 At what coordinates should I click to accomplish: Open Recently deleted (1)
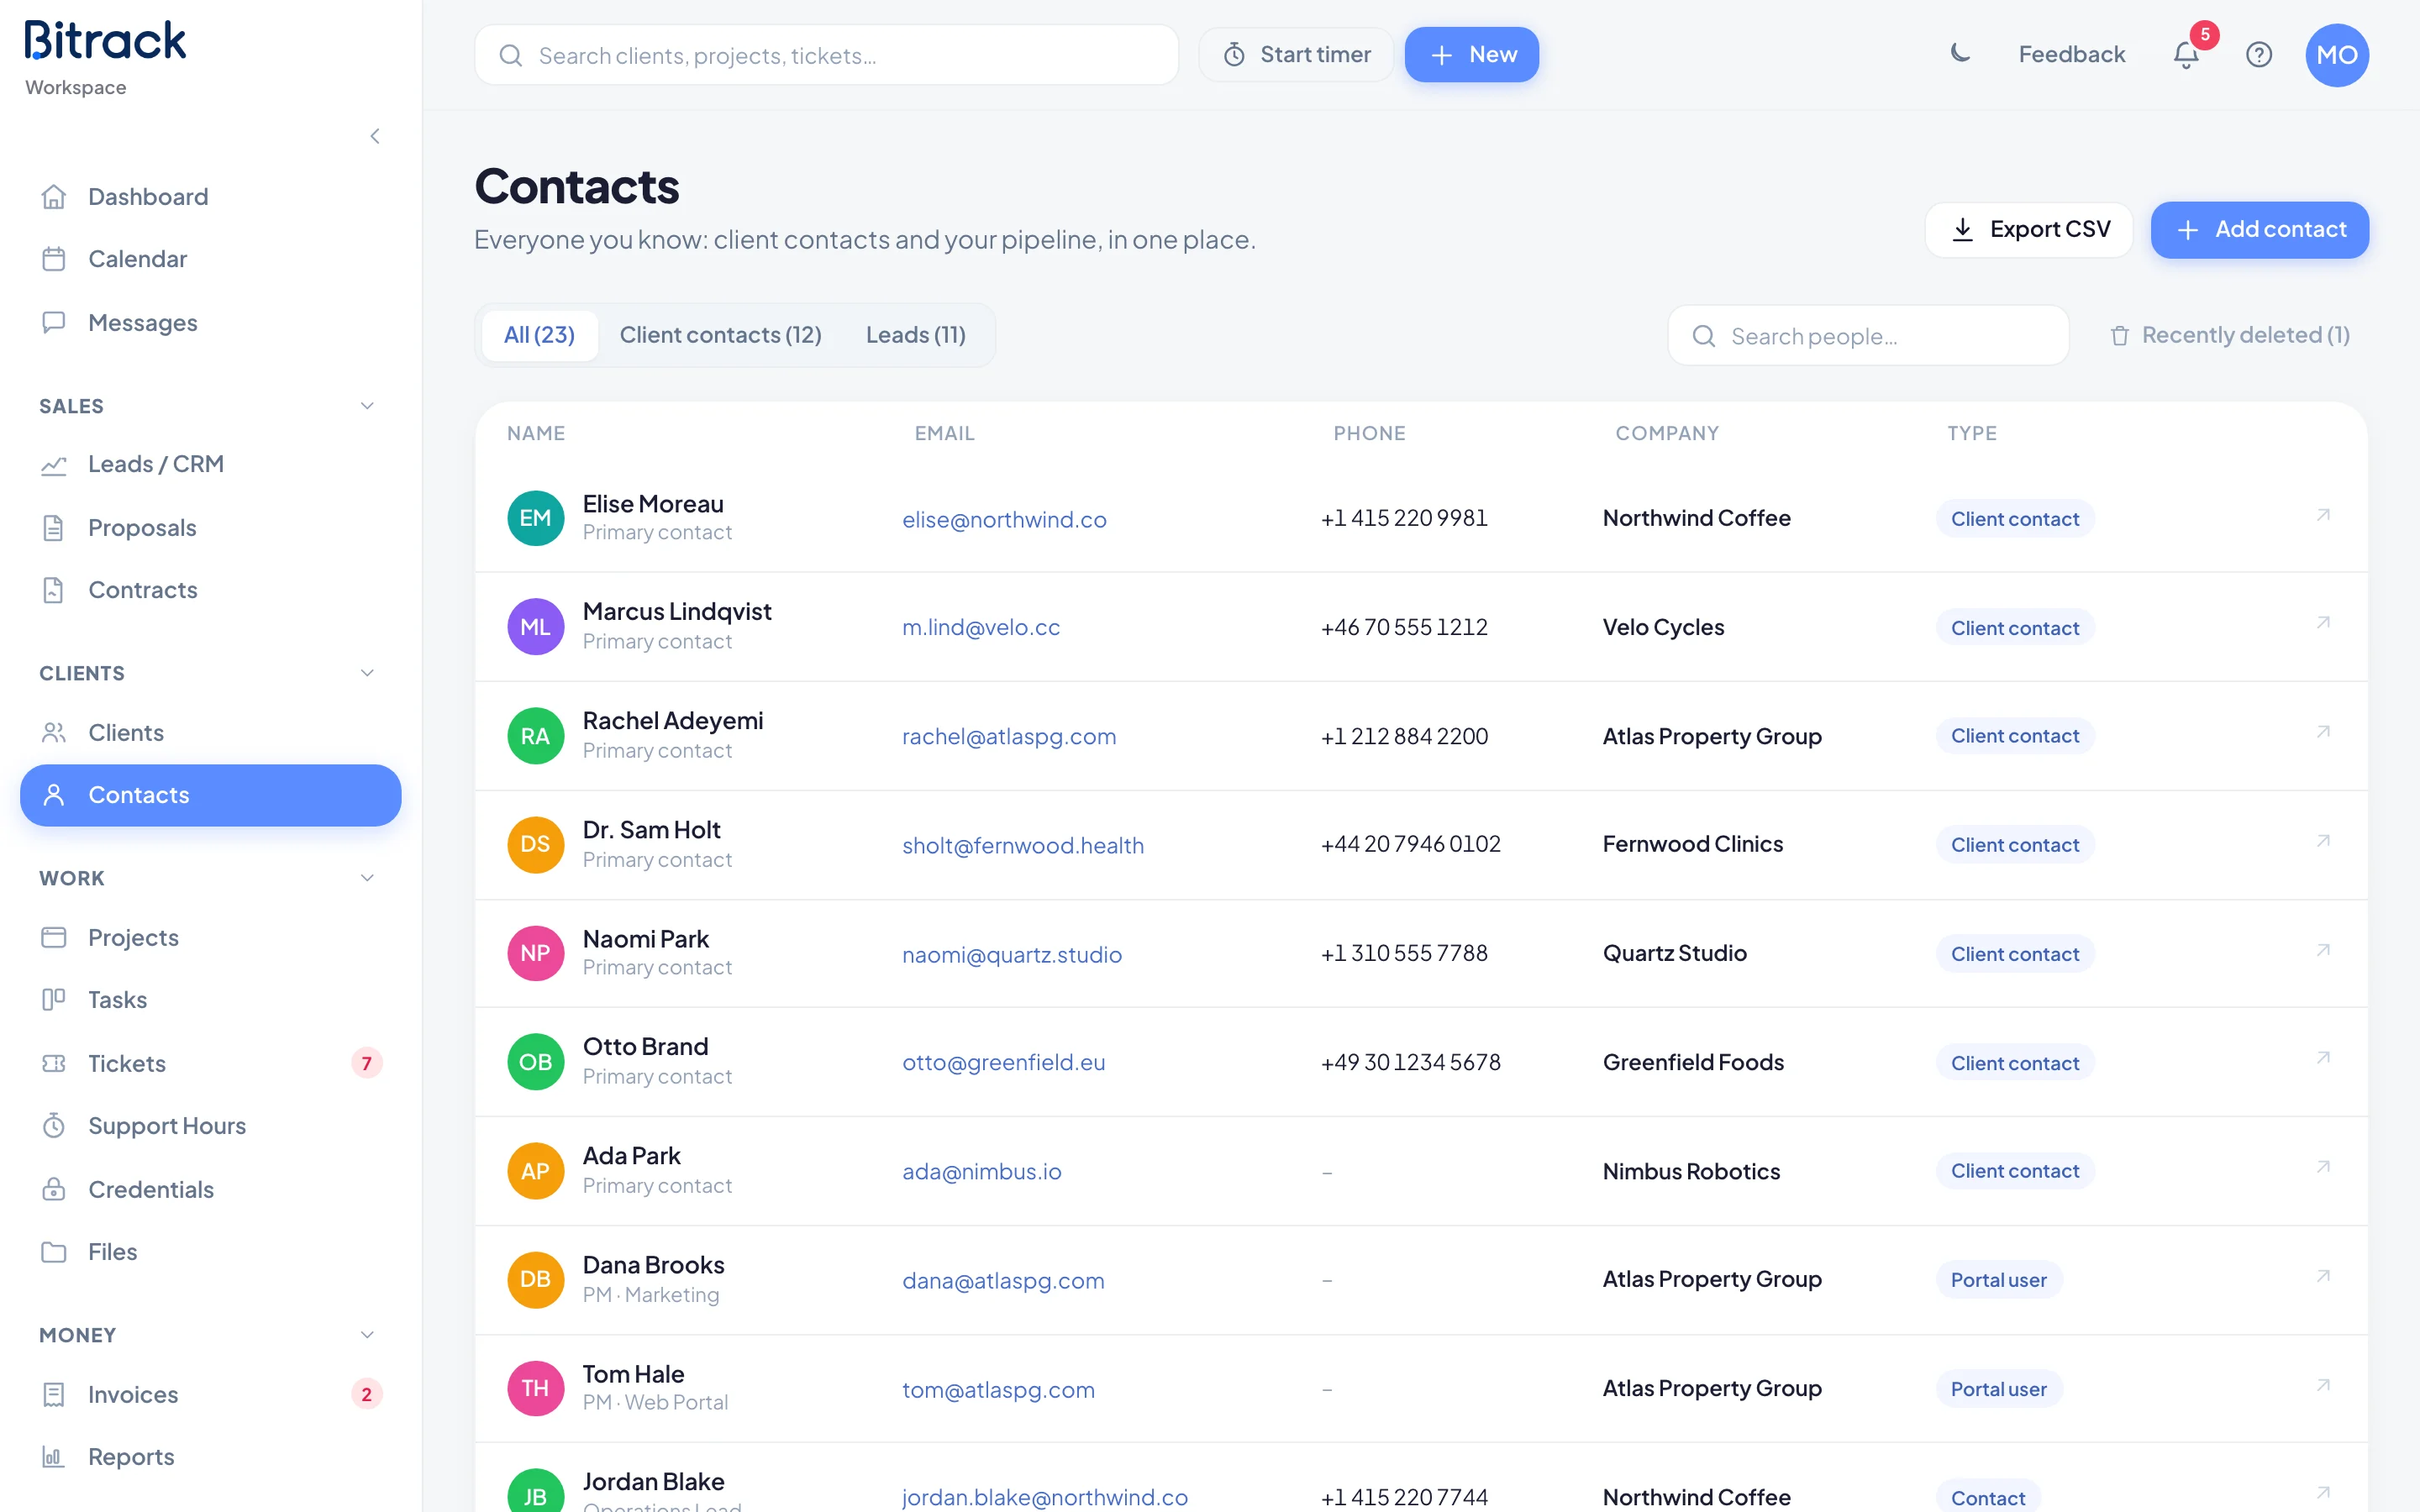click(2230, 335)
